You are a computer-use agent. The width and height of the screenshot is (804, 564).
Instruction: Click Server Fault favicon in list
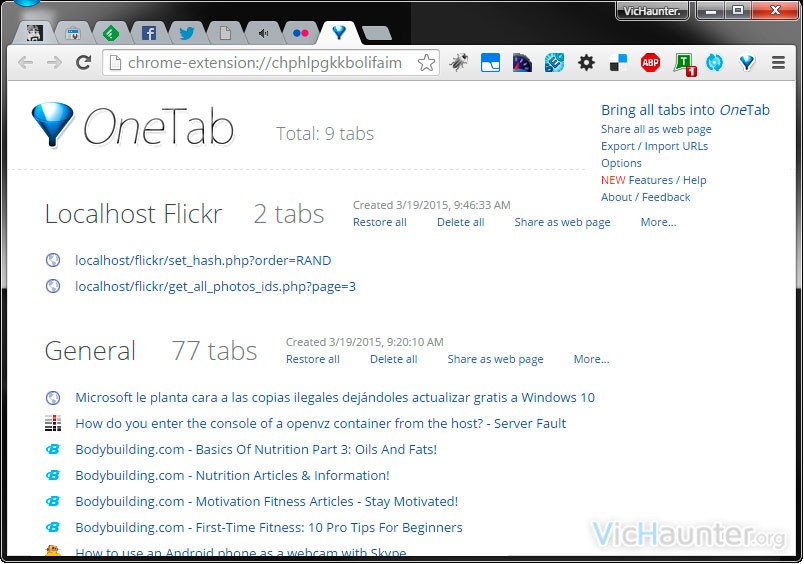coord(53,424)
